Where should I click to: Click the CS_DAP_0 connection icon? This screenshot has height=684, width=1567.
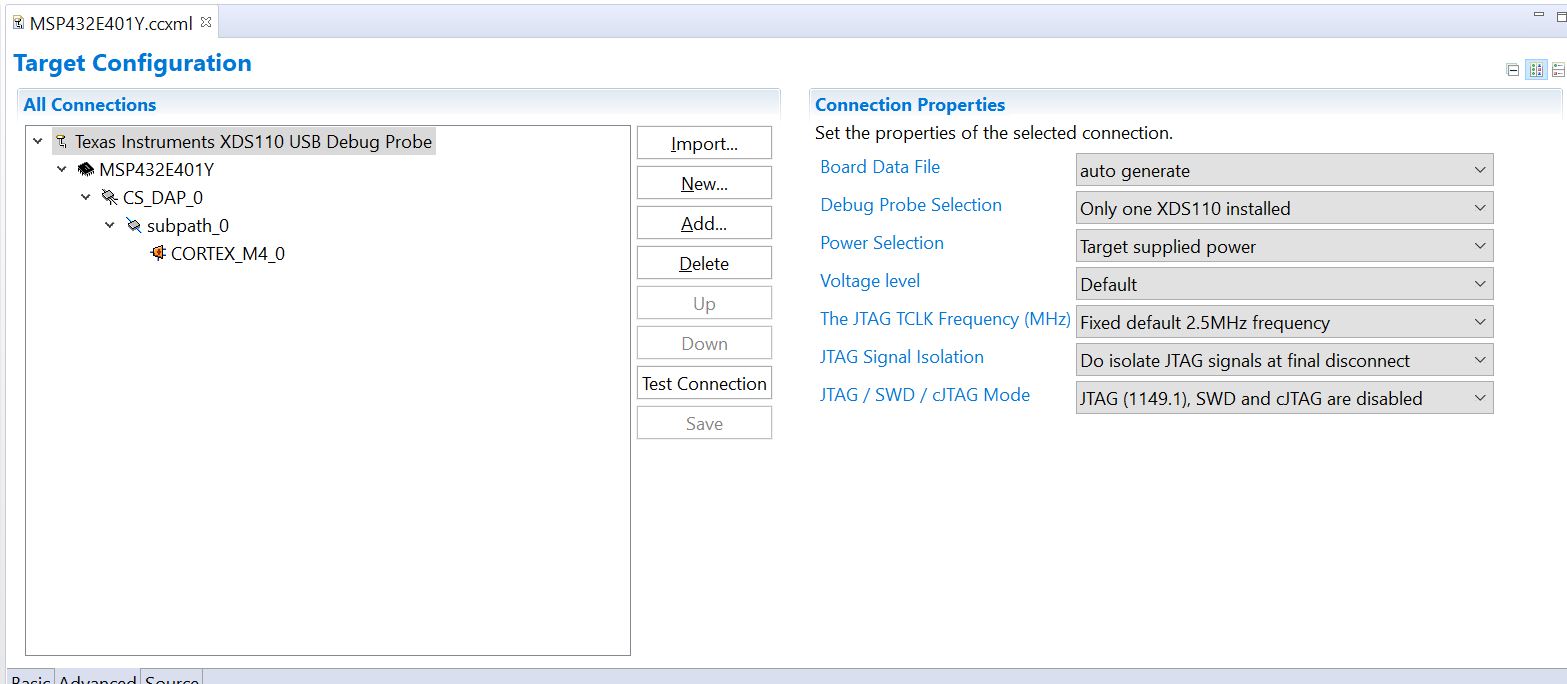pyautogui.click(x=108, y=197)
